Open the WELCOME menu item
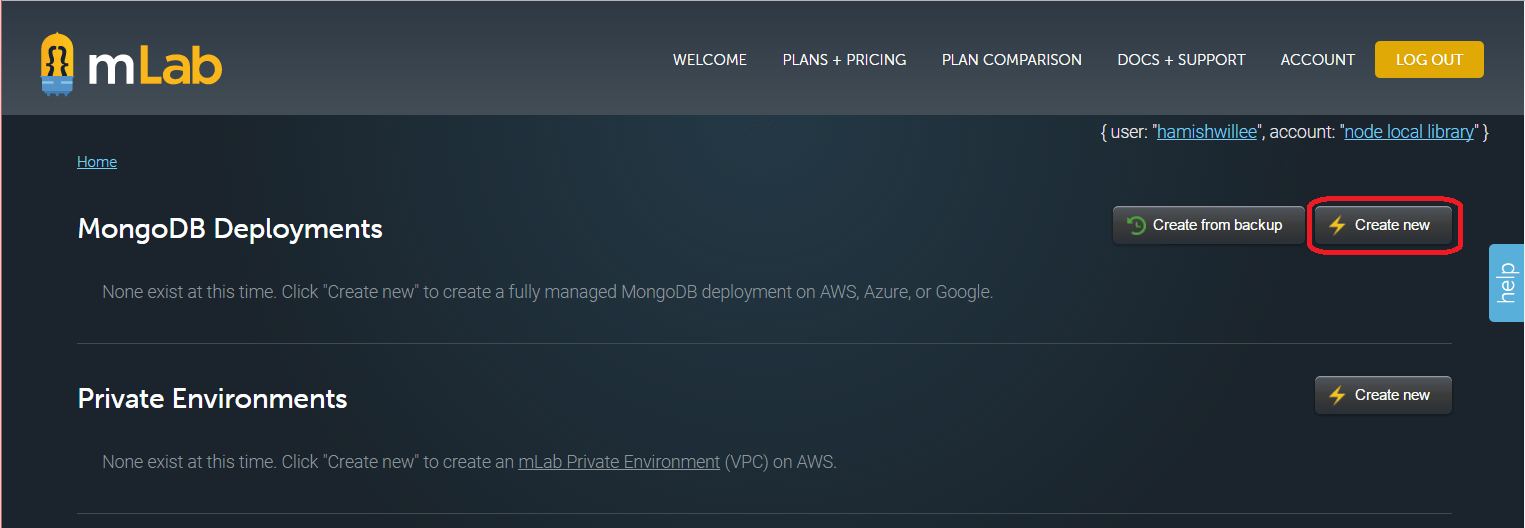 (709, 60)
